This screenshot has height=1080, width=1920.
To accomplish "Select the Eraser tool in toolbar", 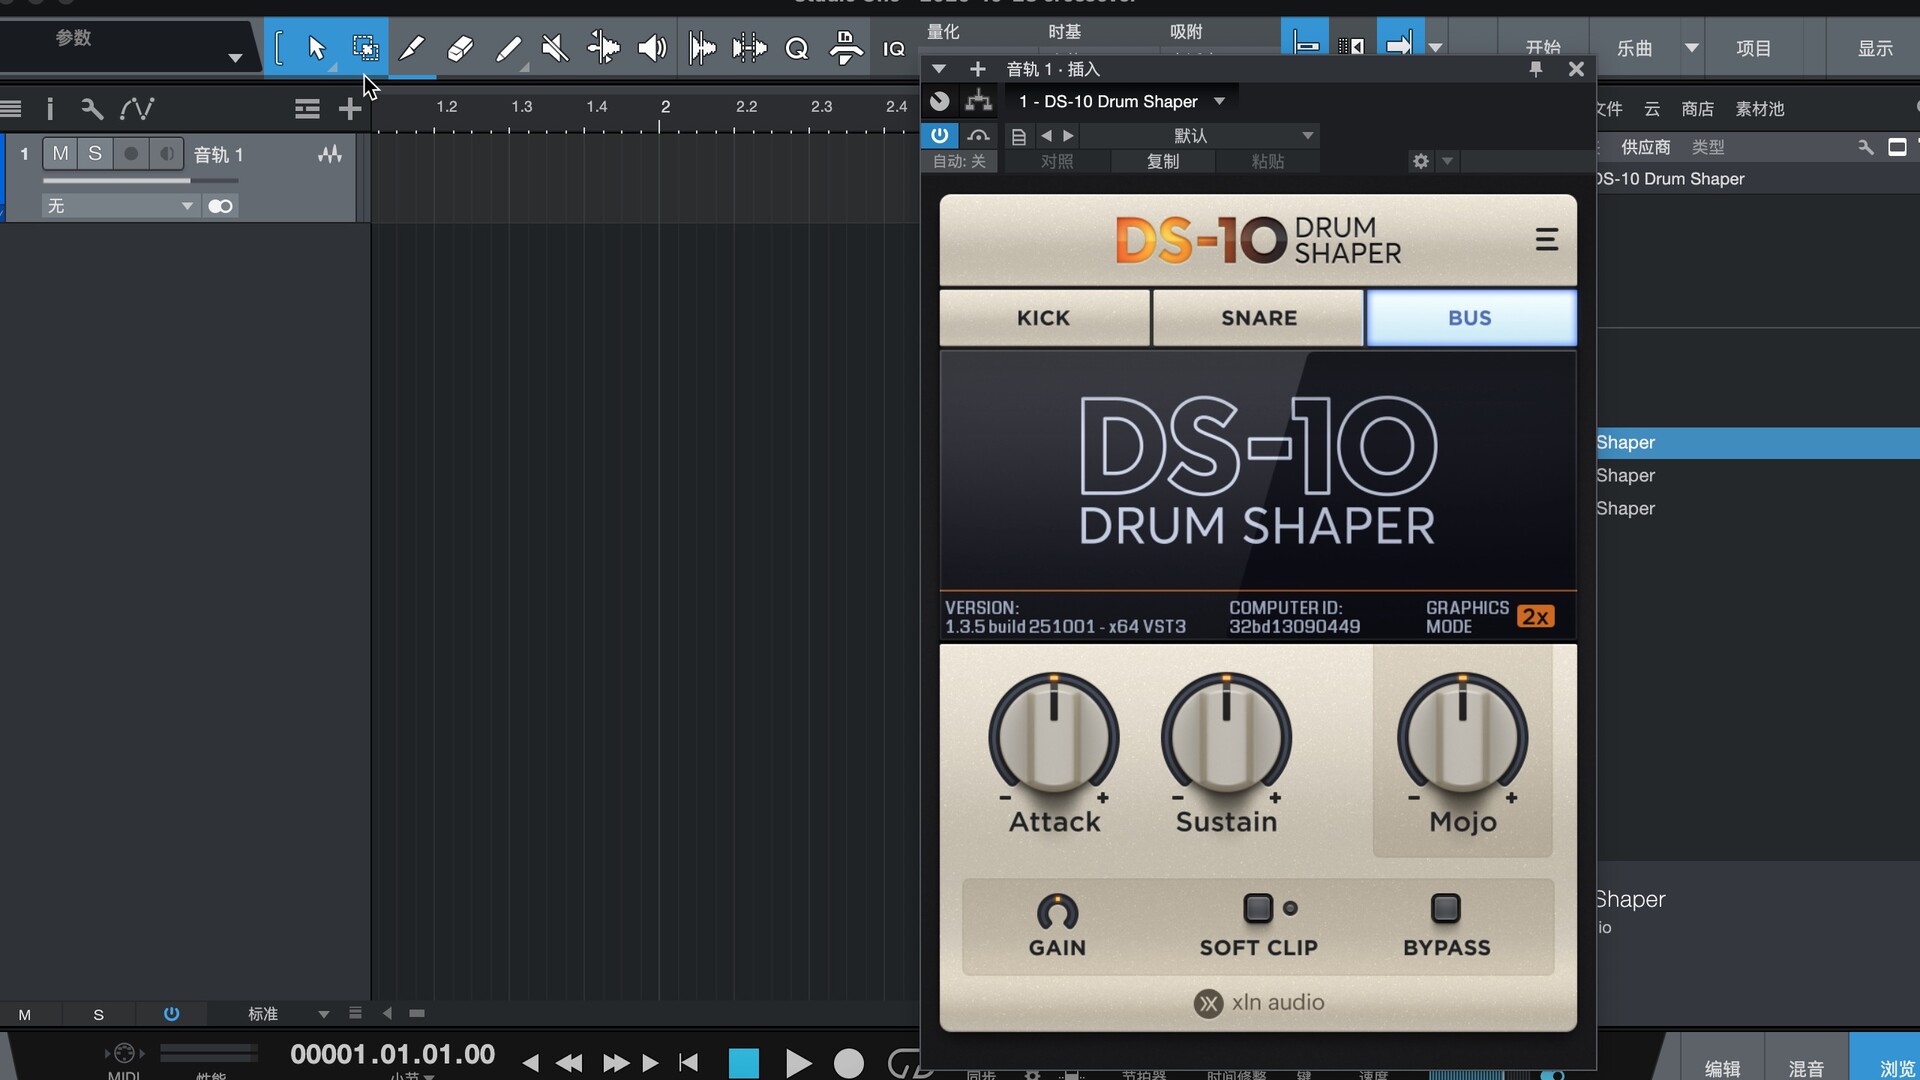I will [x=460, y=48].
